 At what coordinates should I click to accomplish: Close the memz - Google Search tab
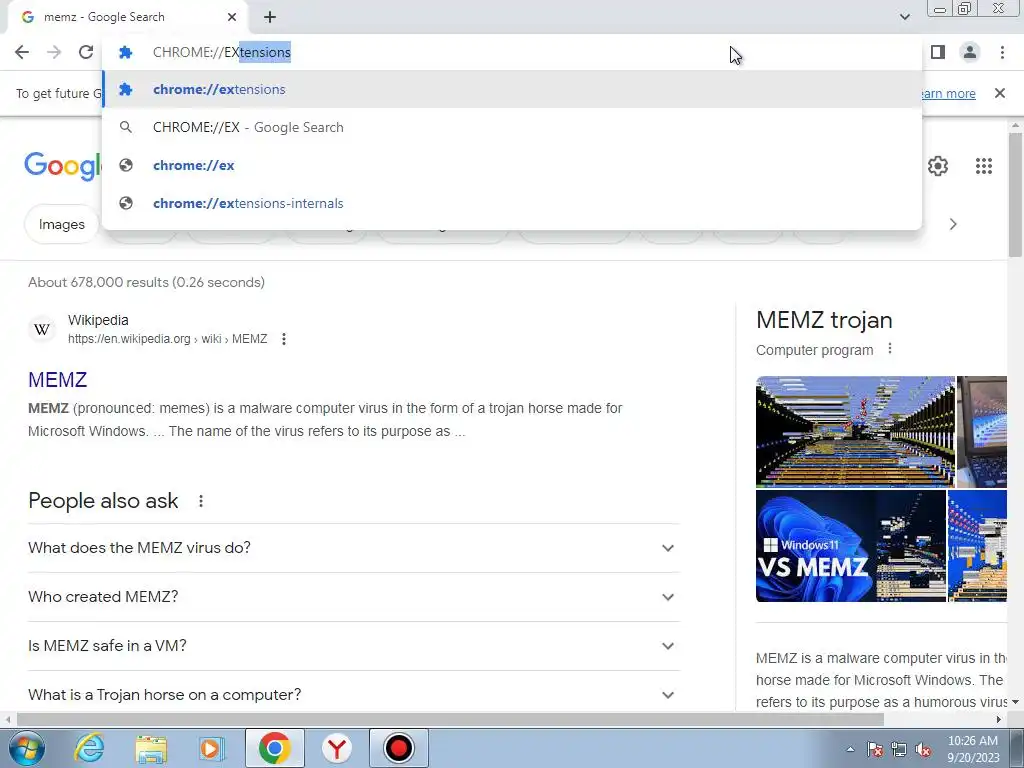click(232, 17)
